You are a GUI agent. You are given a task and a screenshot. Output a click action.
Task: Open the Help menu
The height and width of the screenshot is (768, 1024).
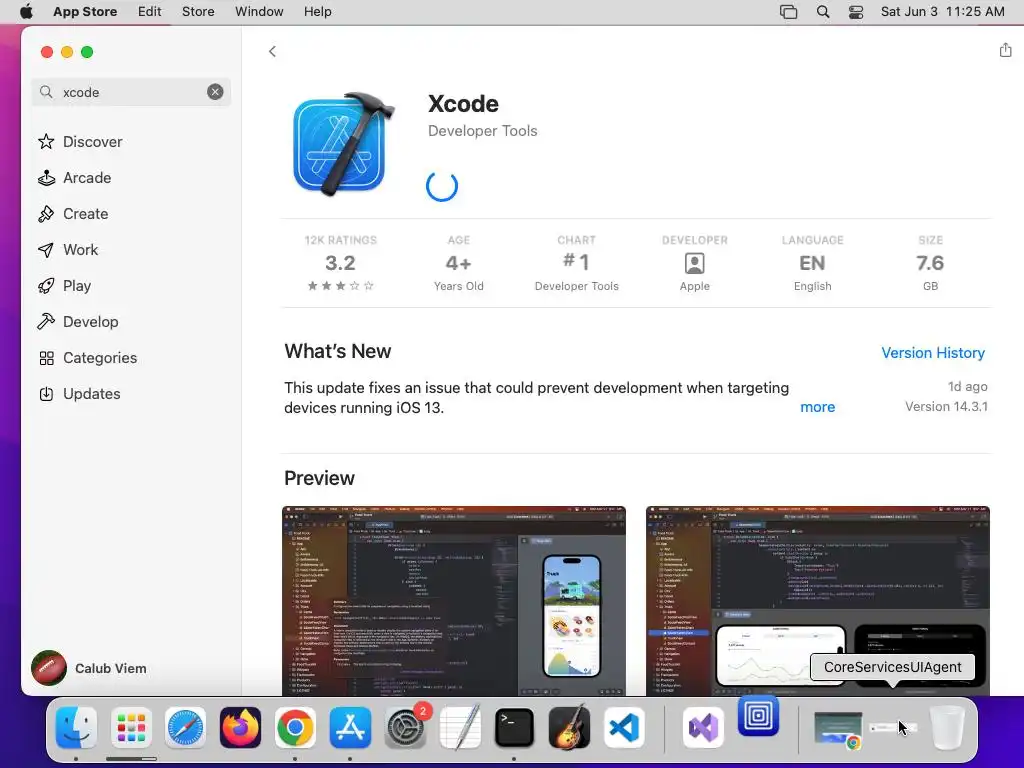tap(317, 12)
